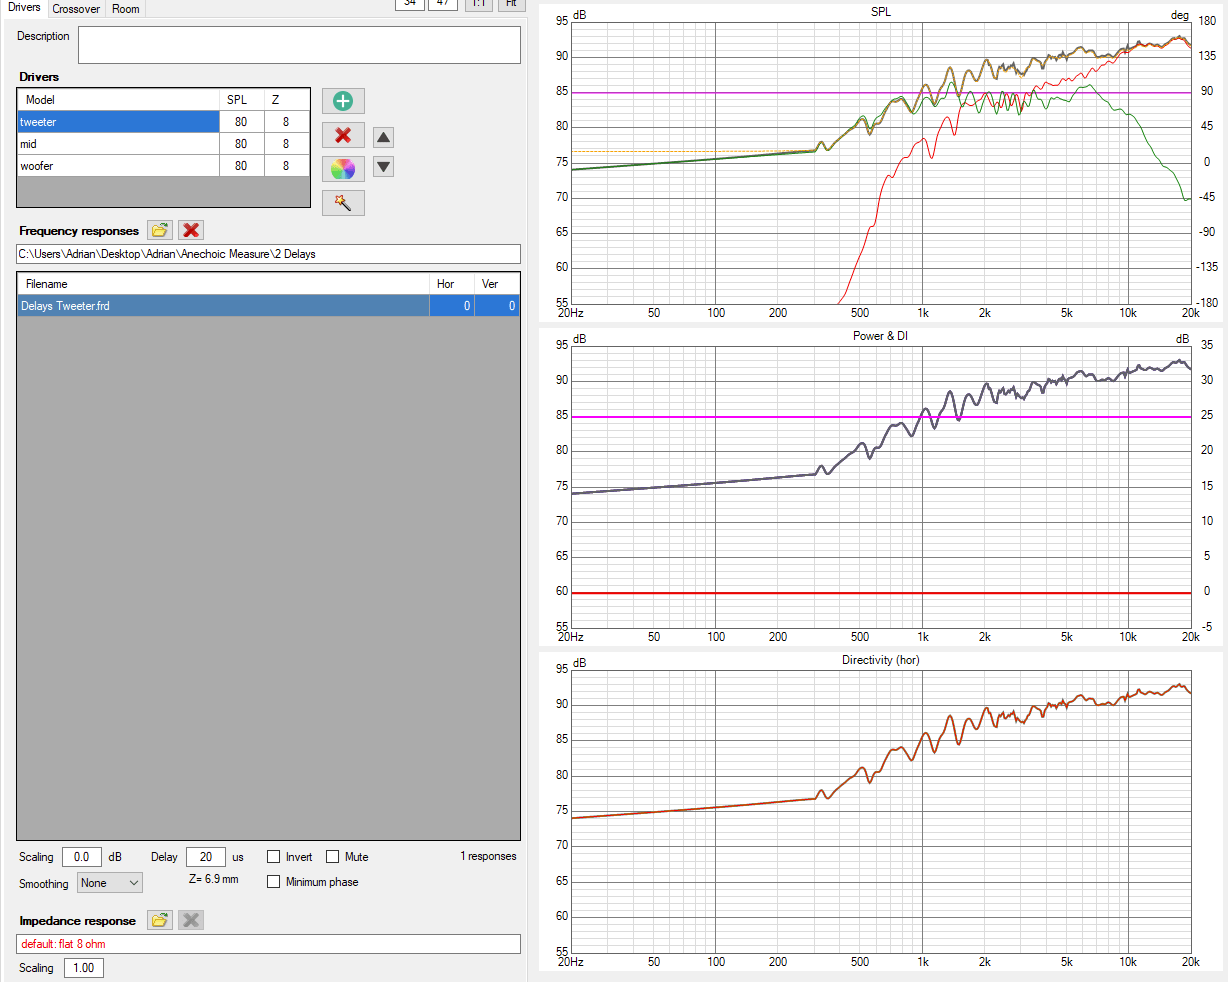This screenshot has height=982, width=1228.
Task: Open folder to load frequency responses
Action: (x=160, y=230)
